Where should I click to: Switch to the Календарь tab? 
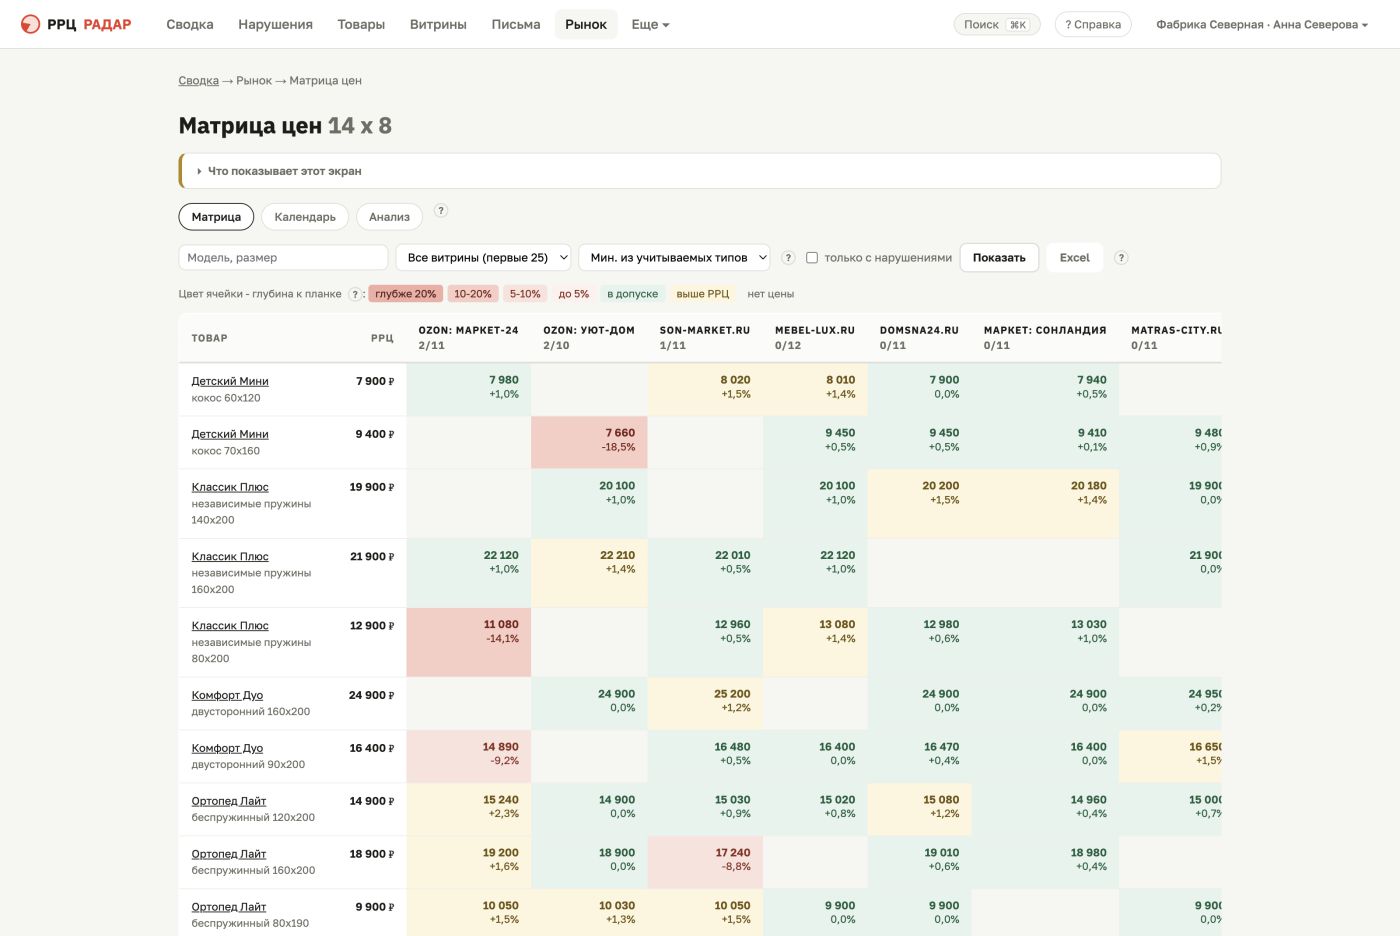pyautogui.click(x=305, y=217)
